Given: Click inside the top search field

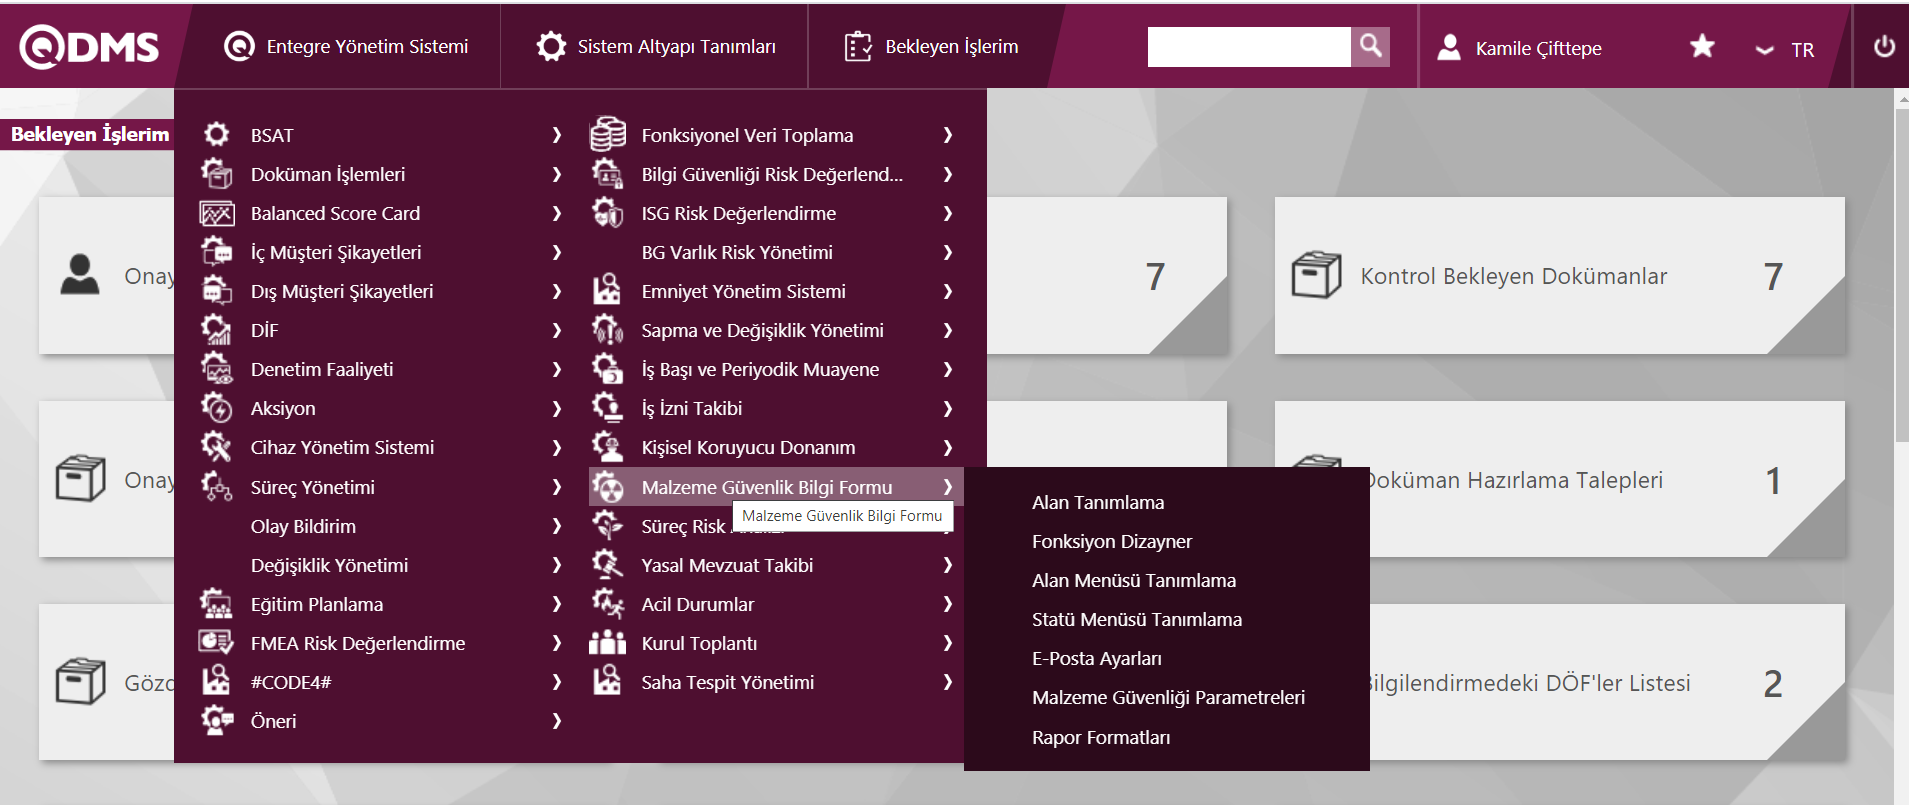Looking at the screenshot, I should 1248,47.
